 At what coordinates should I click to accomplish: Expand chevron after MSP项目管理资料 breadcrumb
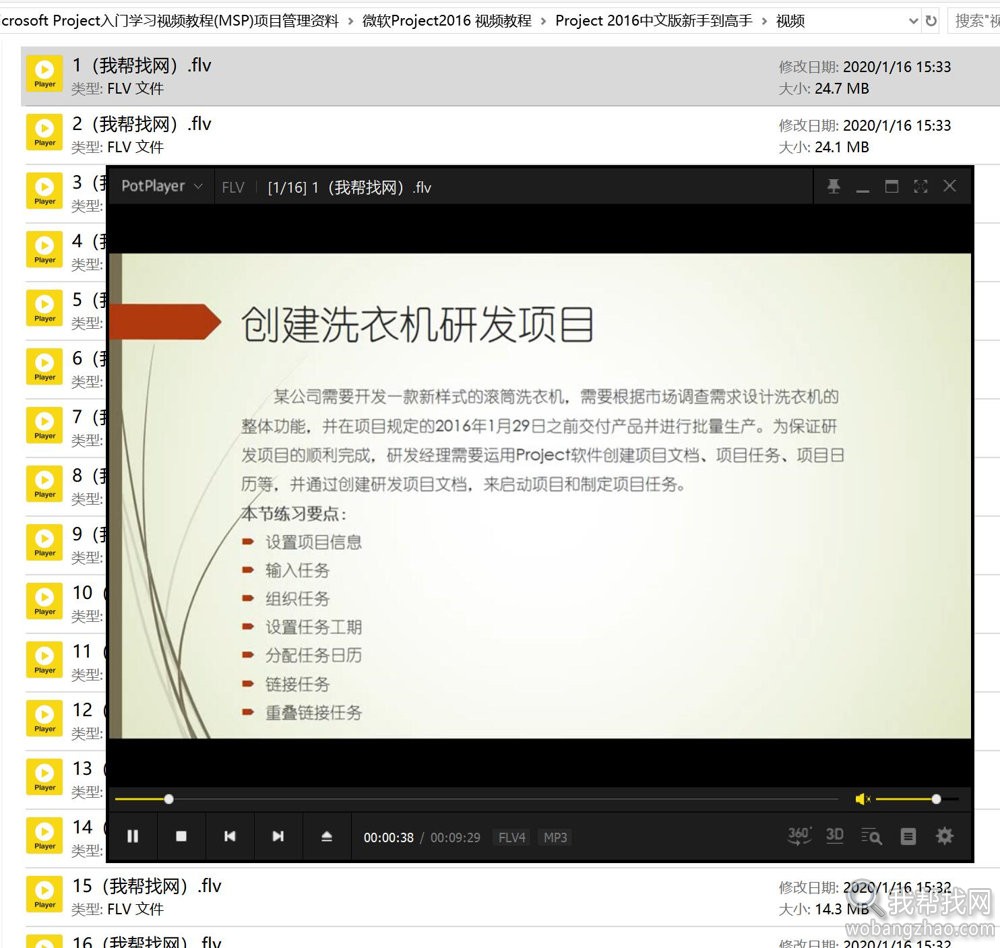(x=350, y=21)
